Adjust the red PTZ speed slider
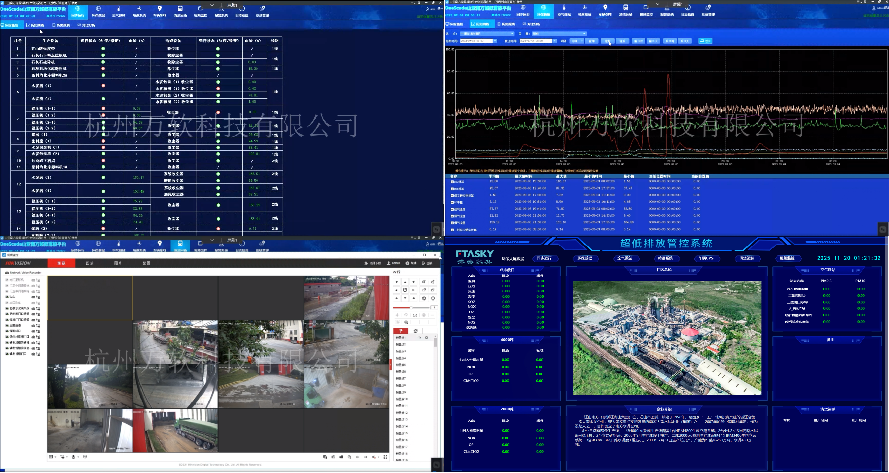Screen dimensions: 889x473 point(412,308)
